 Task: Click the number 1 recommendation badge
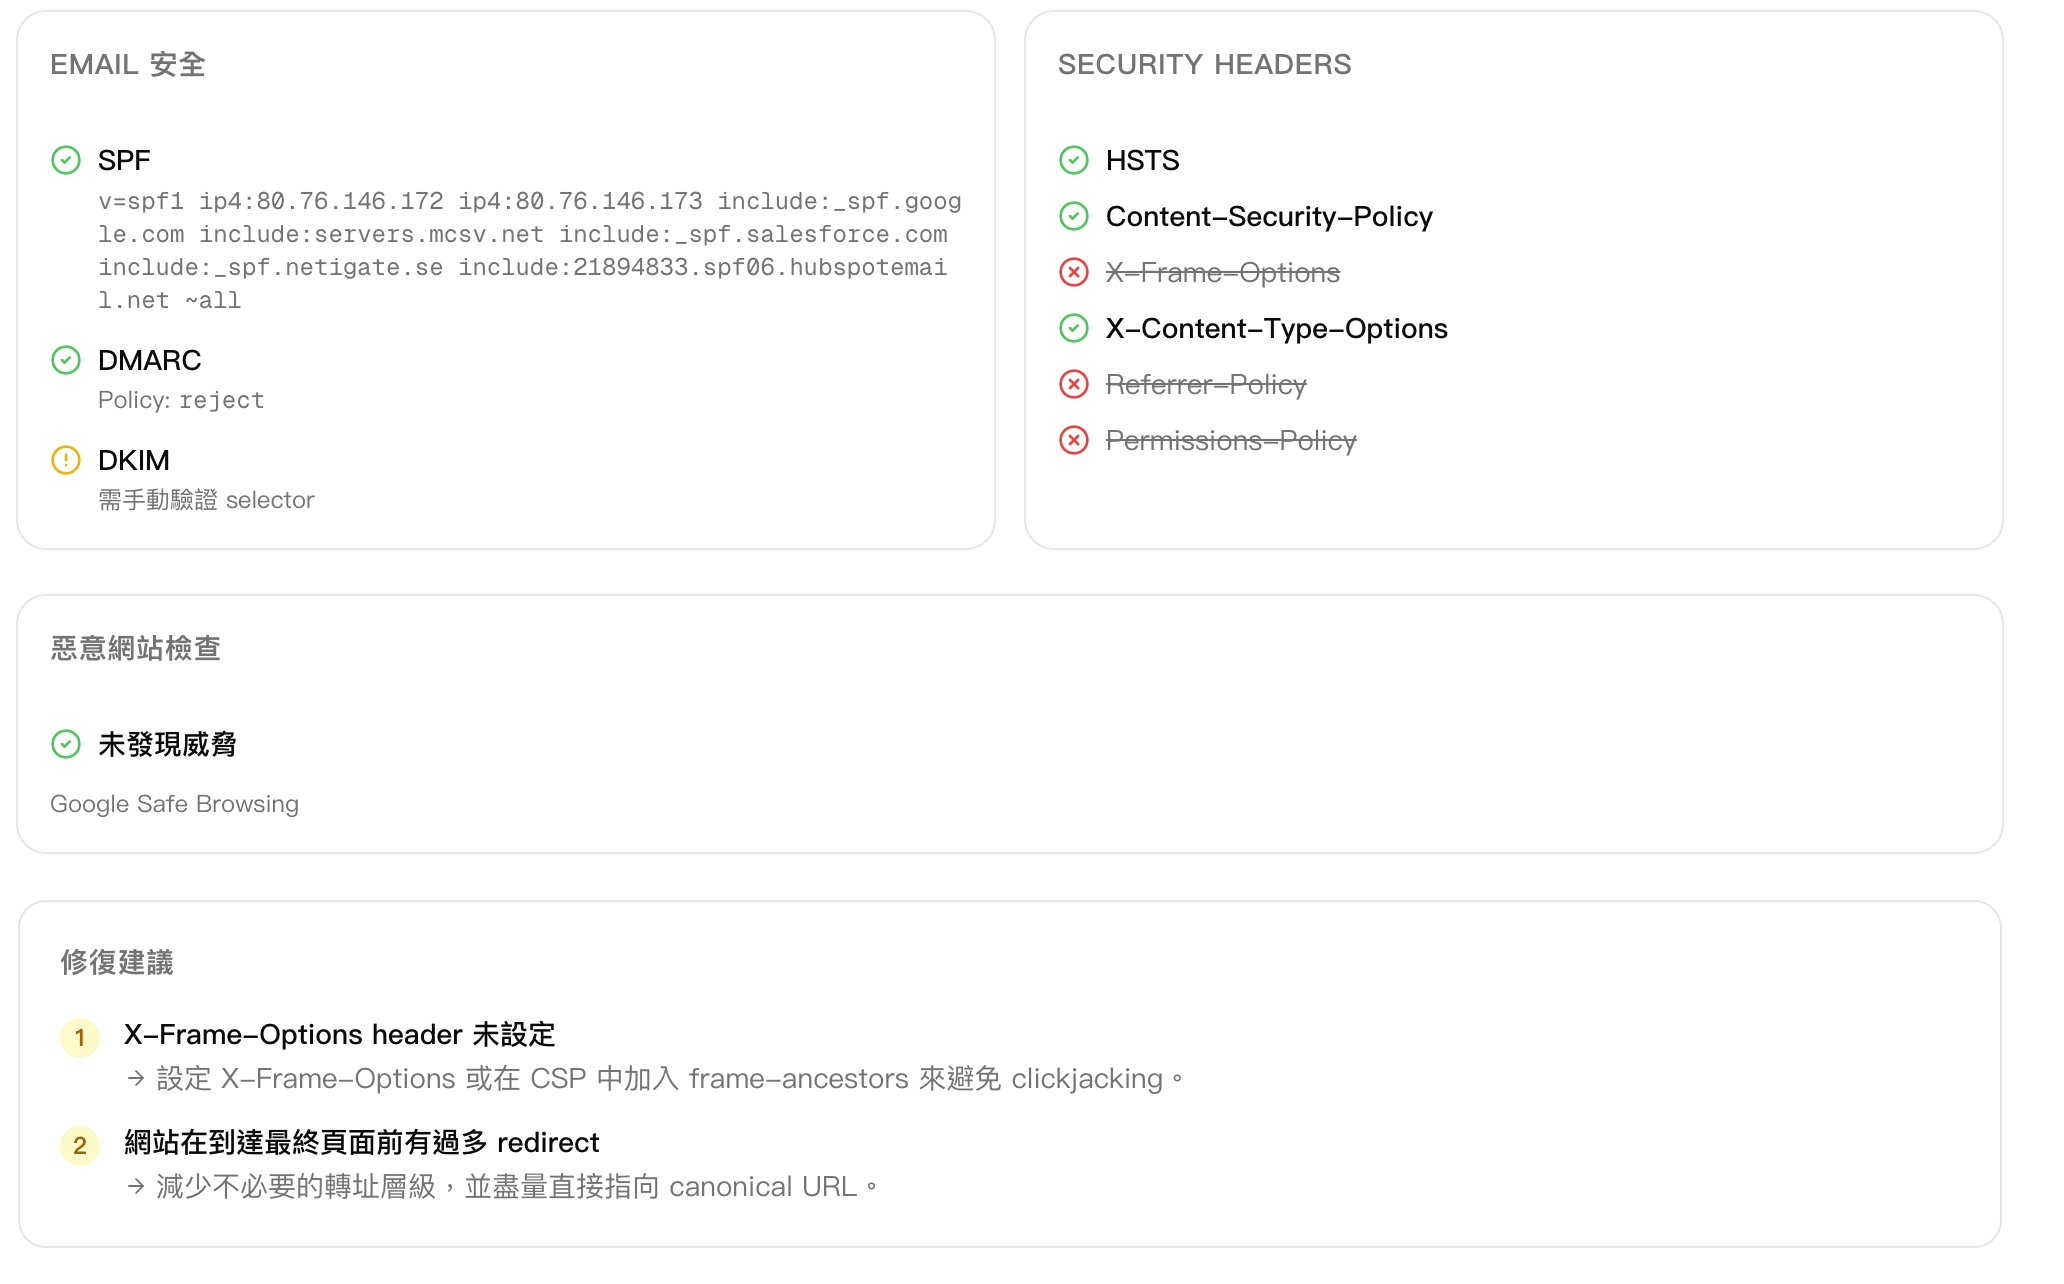click(x=80, y=1037)
